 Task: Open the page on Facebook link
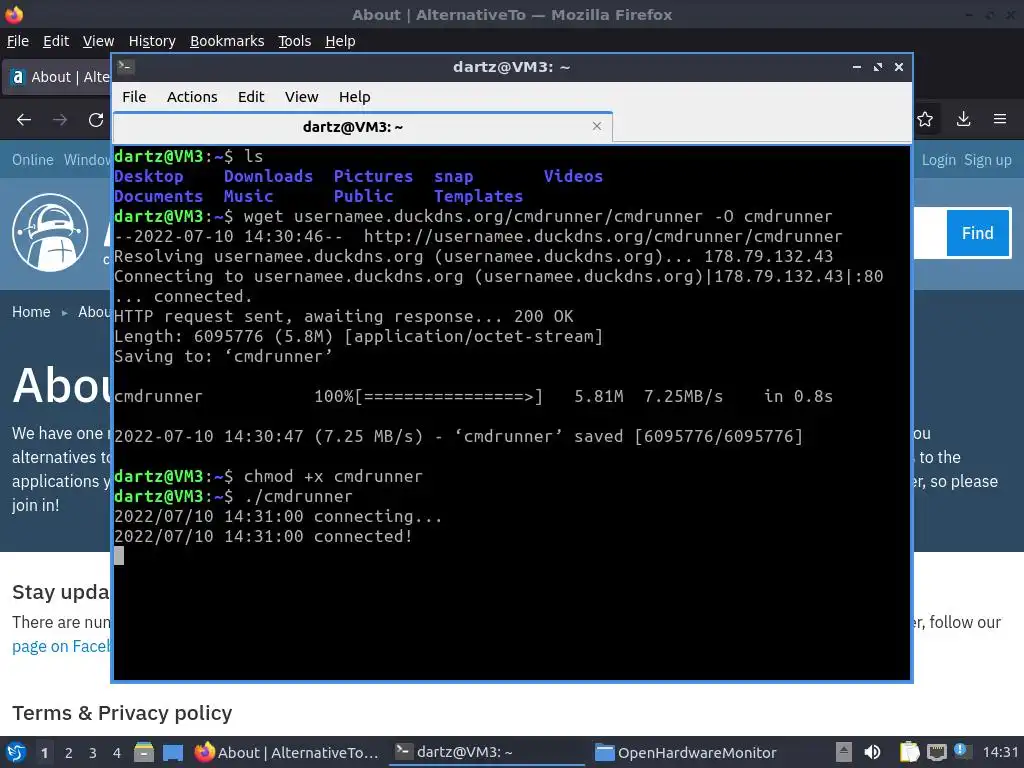61,647
